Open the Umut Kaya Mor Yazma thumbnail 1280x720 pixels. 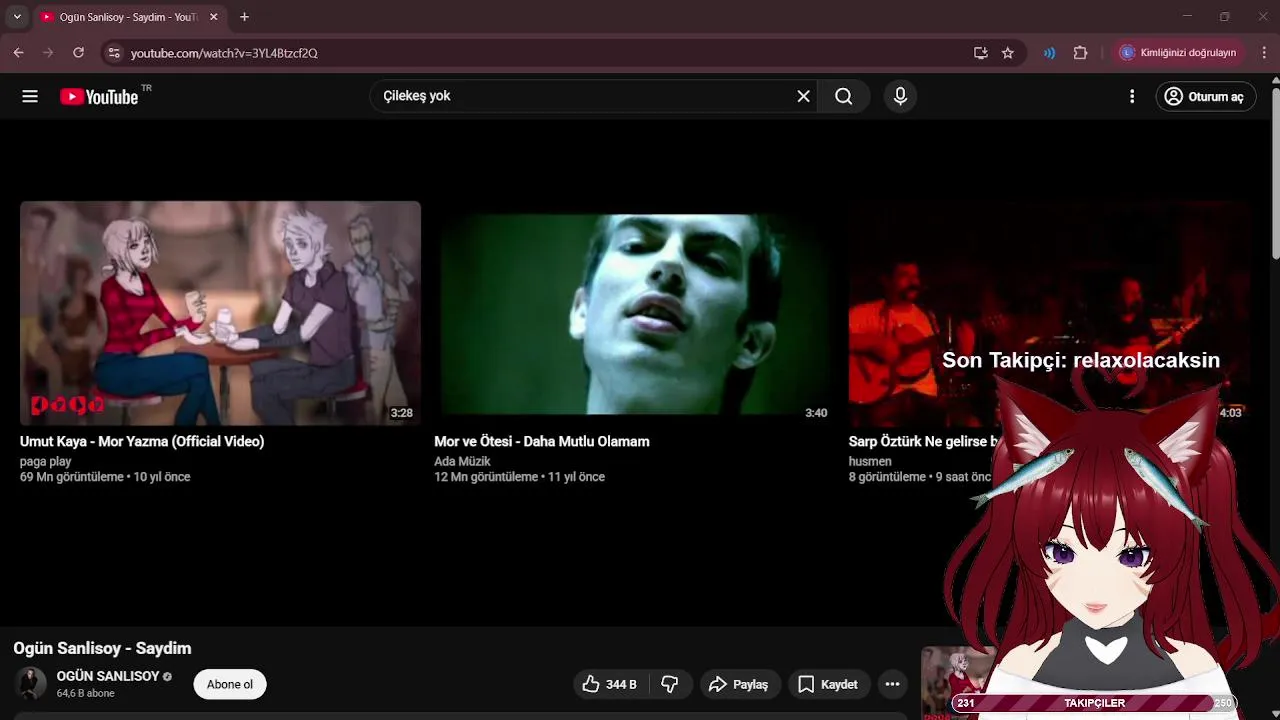220,313
